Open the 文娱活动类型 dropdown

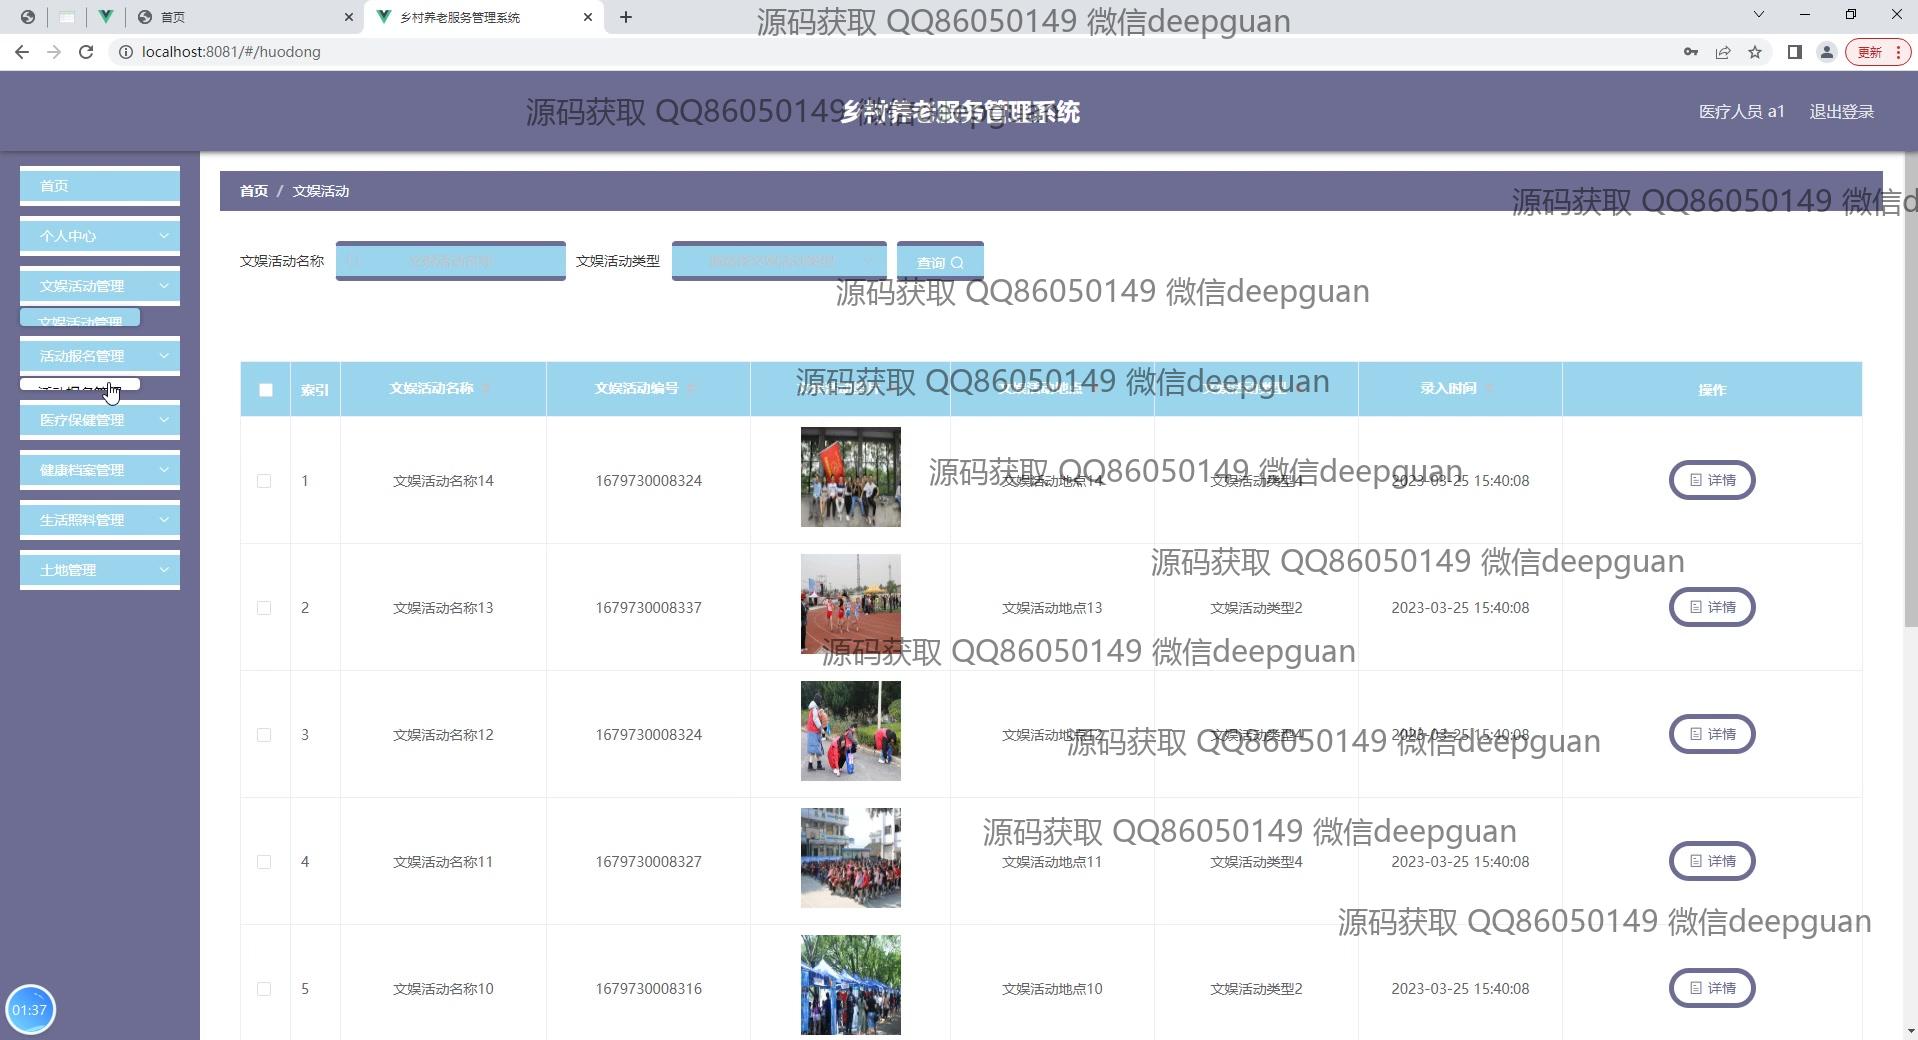point(779,261)
